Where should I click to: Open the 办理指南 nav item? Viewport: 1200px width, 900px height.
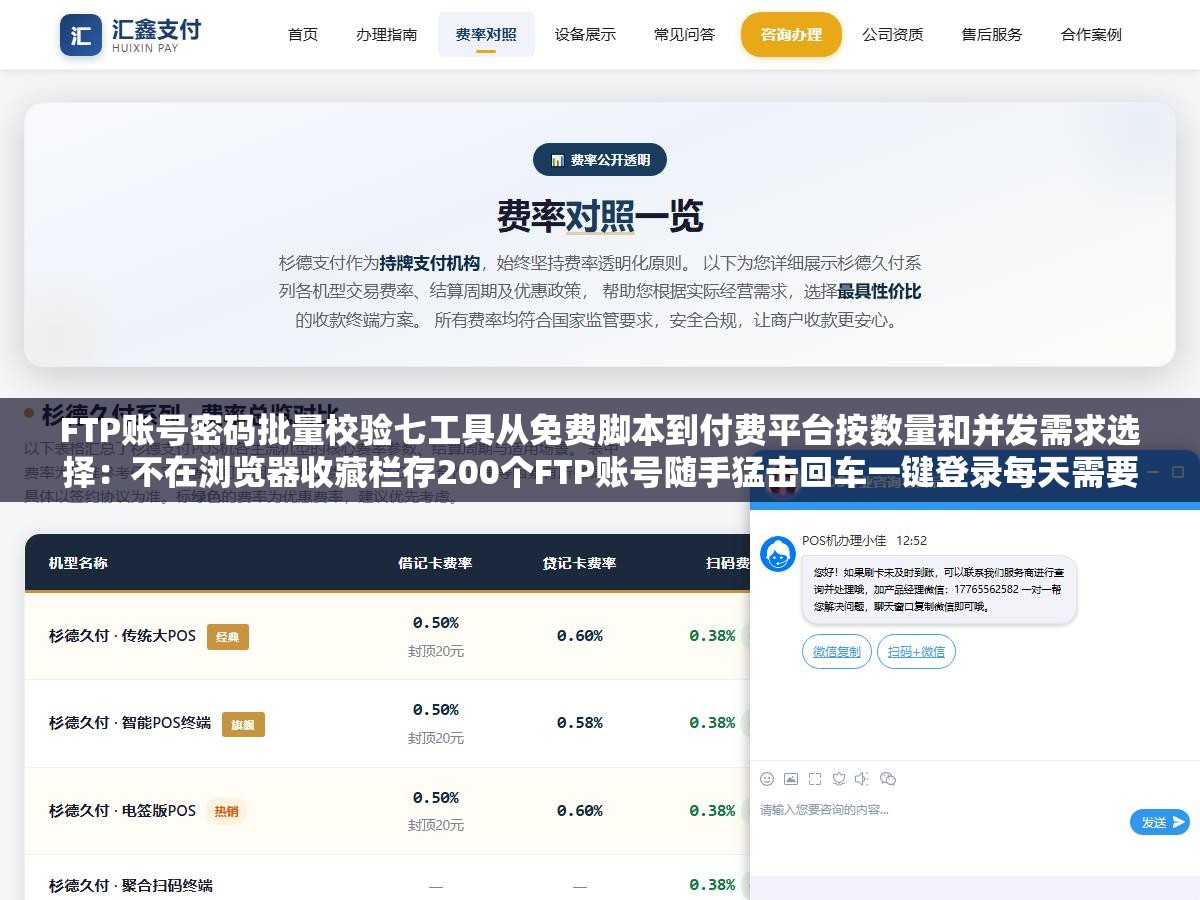click(x=387, y=34)
